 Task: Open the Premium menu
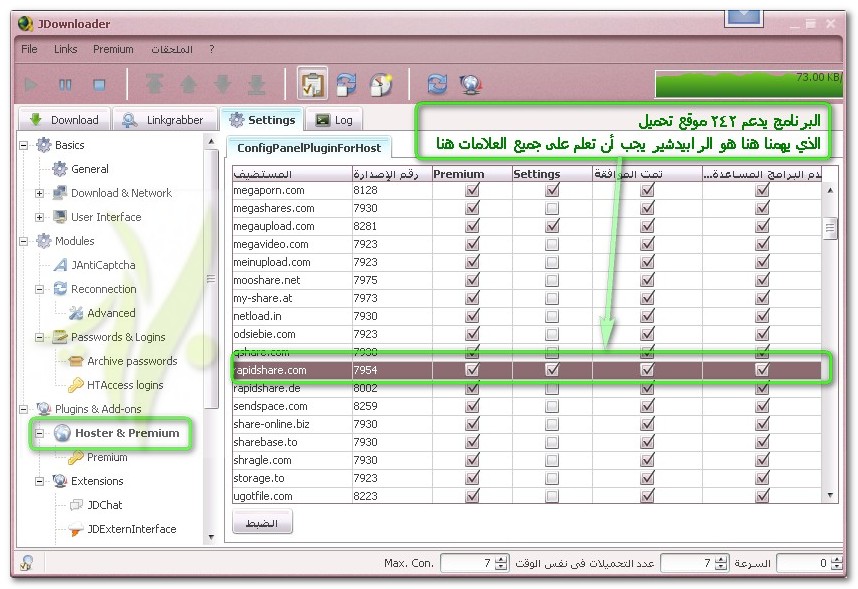113,49
